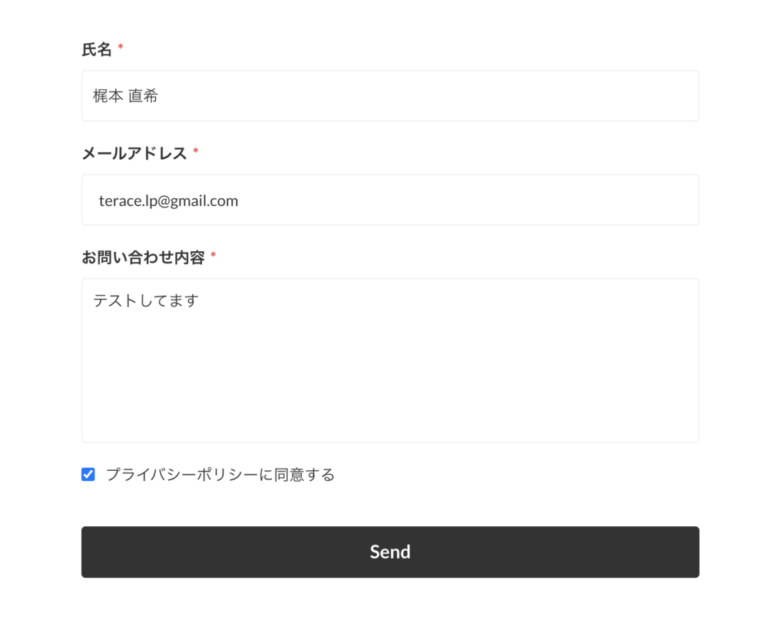Click the red asterisk beside お問い合わせ内容

coord(213,256)
